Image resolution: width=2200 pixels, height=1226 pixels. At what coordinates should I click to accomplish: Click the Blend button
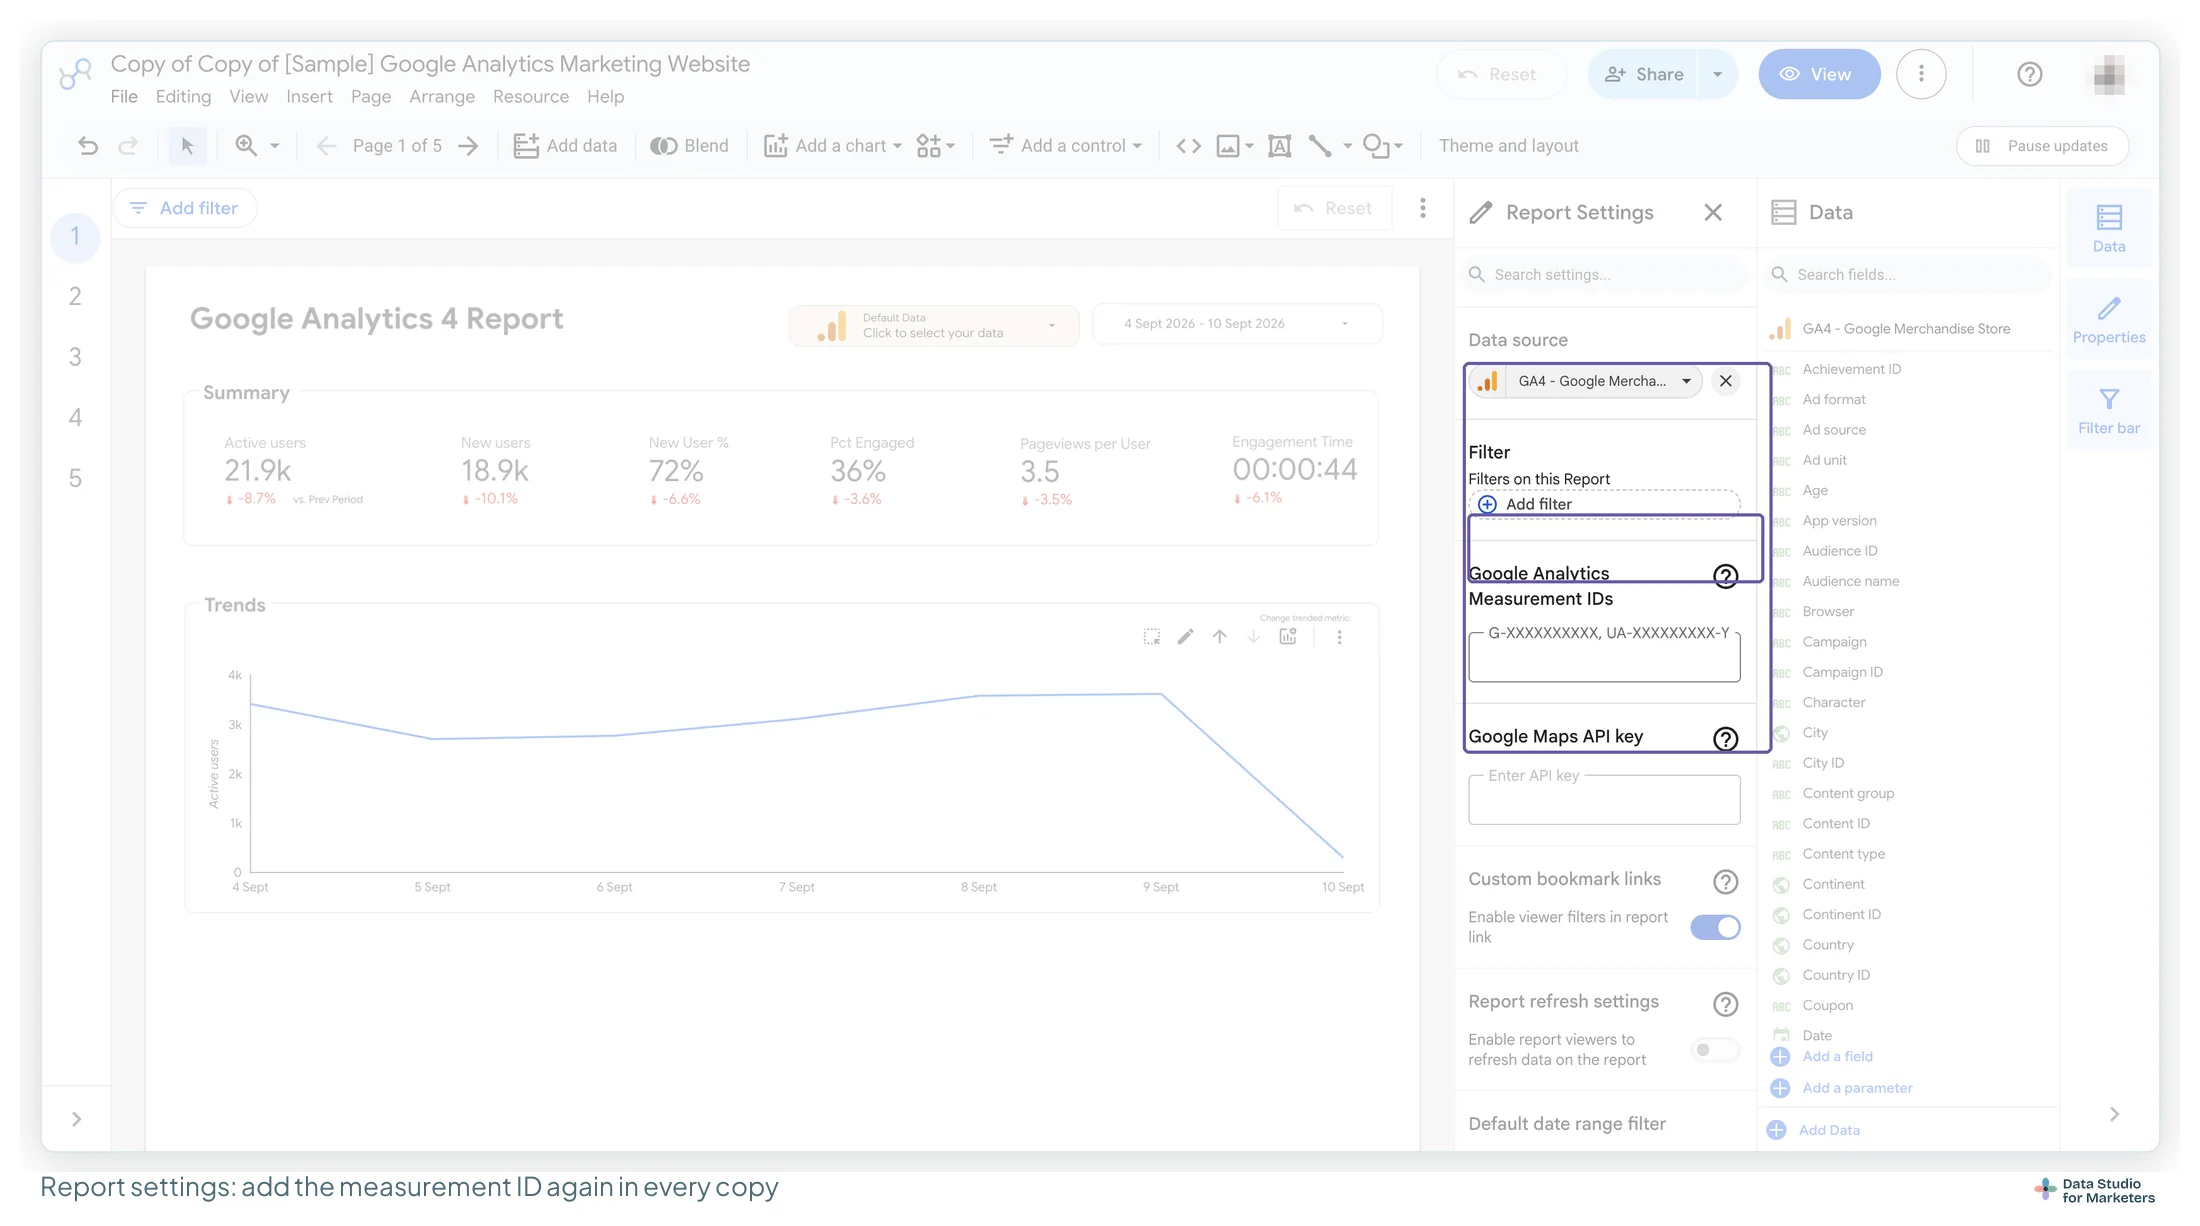(x=689, y=146)
